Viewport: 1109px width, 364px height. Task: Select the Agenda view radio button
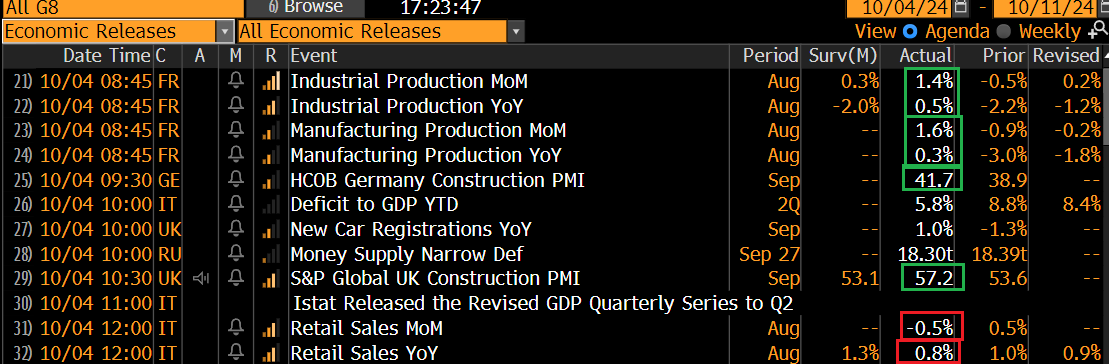tap(910, 31)
